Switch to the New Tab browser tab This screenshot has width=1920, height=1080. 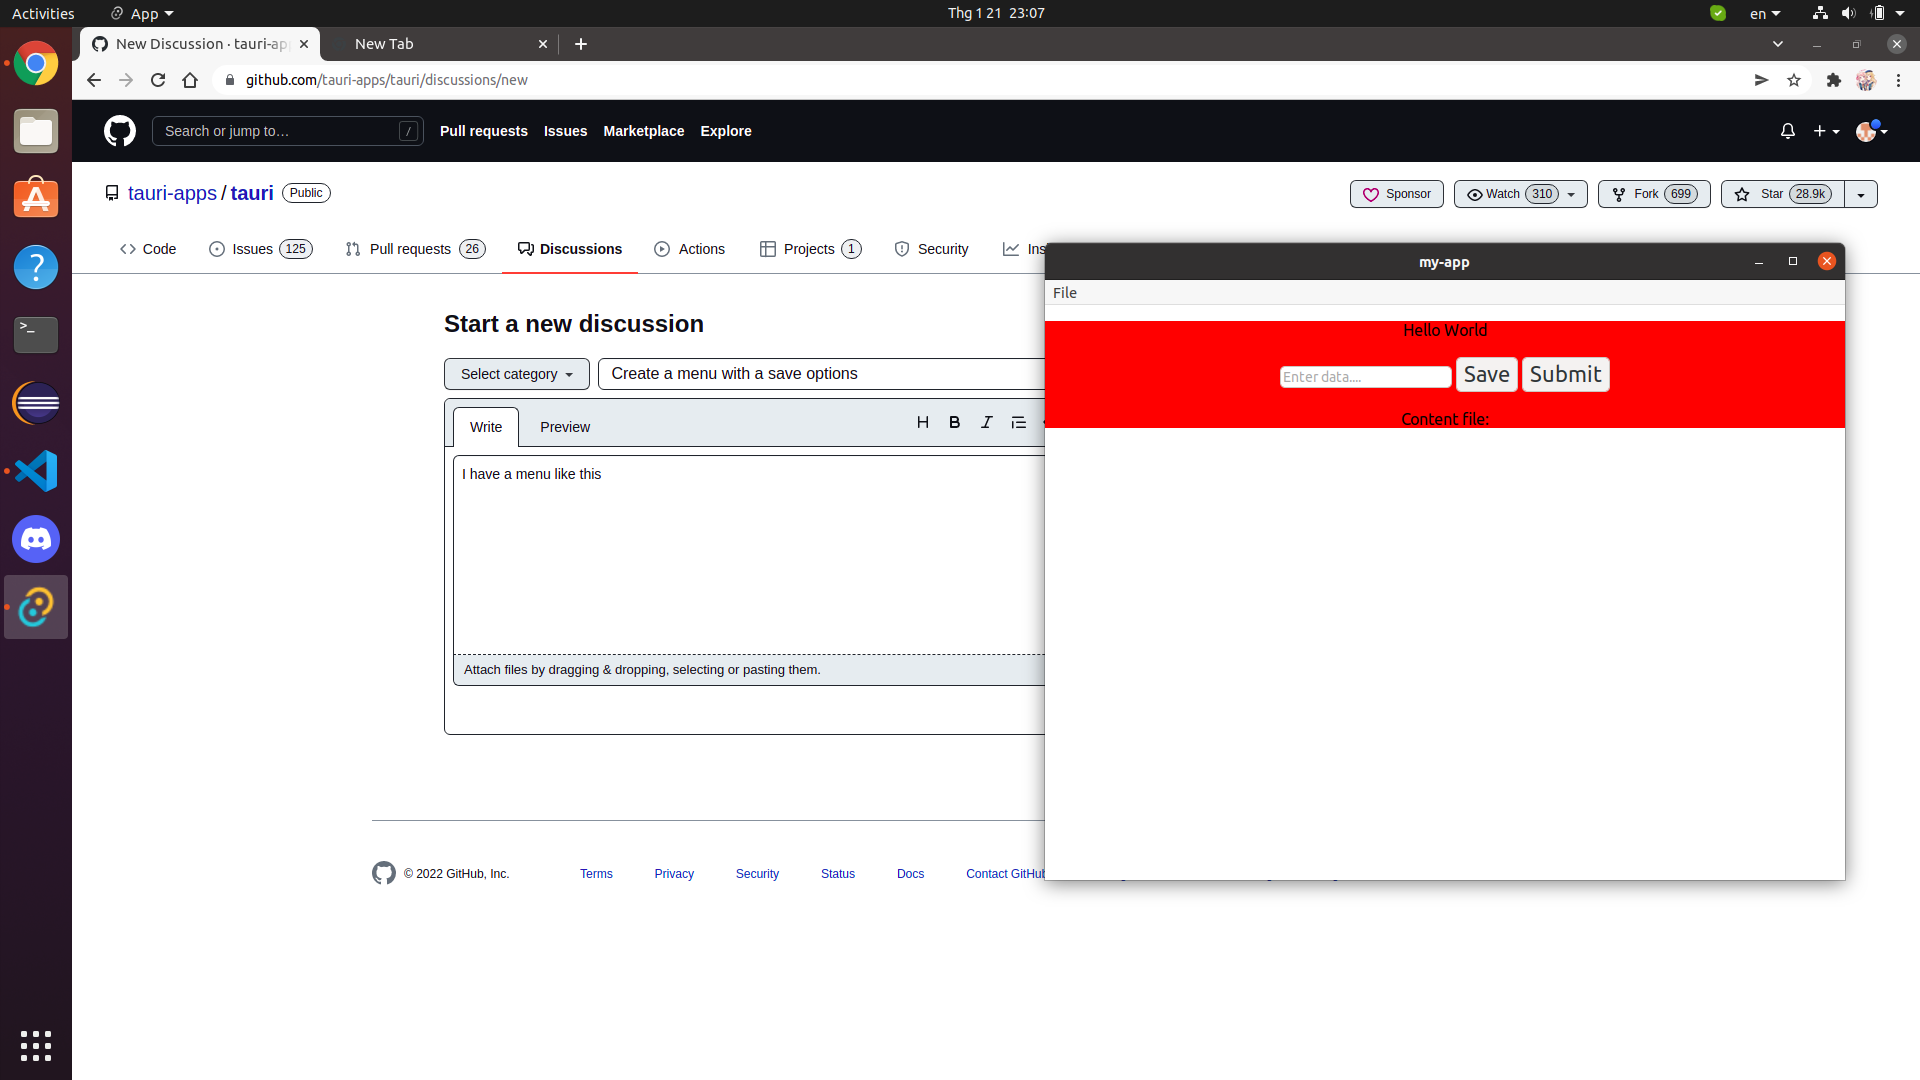coord(440,44)
